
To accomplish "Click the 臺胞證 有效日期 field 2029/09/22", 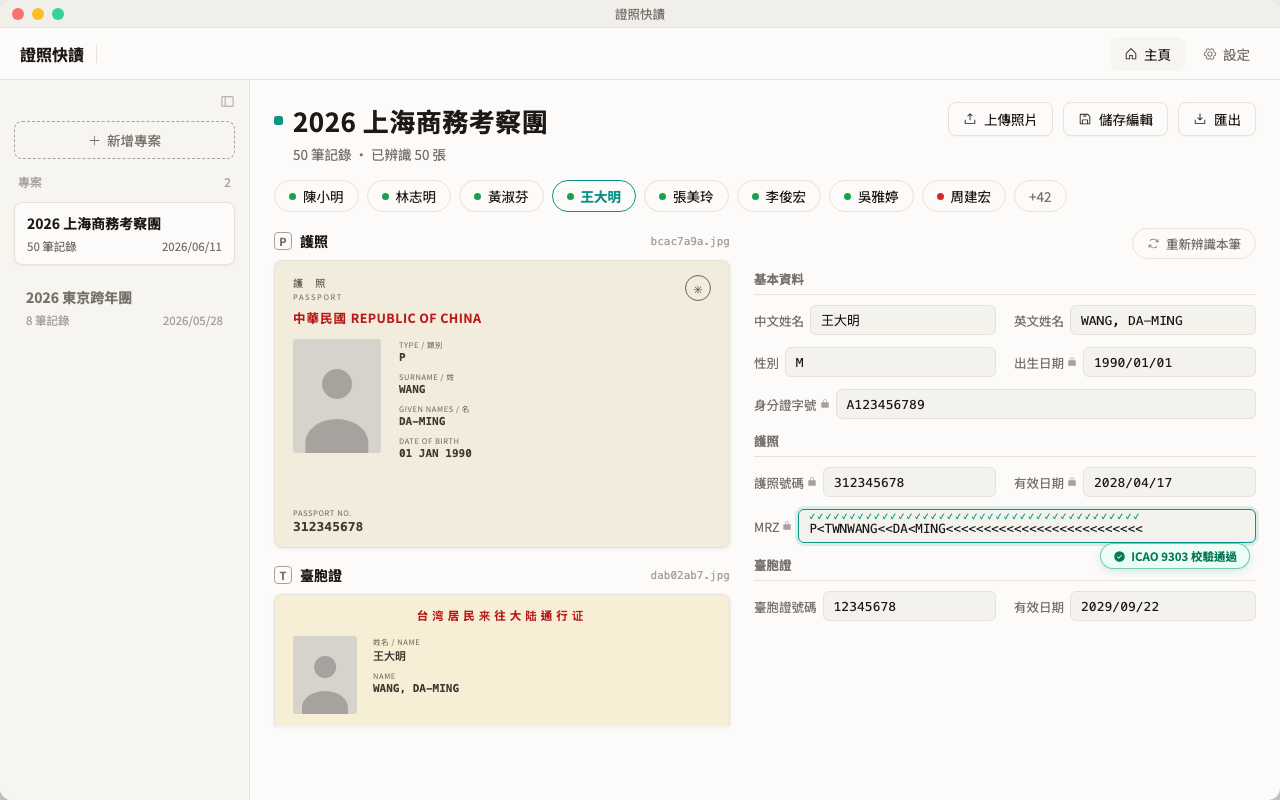I will 1163,606.
